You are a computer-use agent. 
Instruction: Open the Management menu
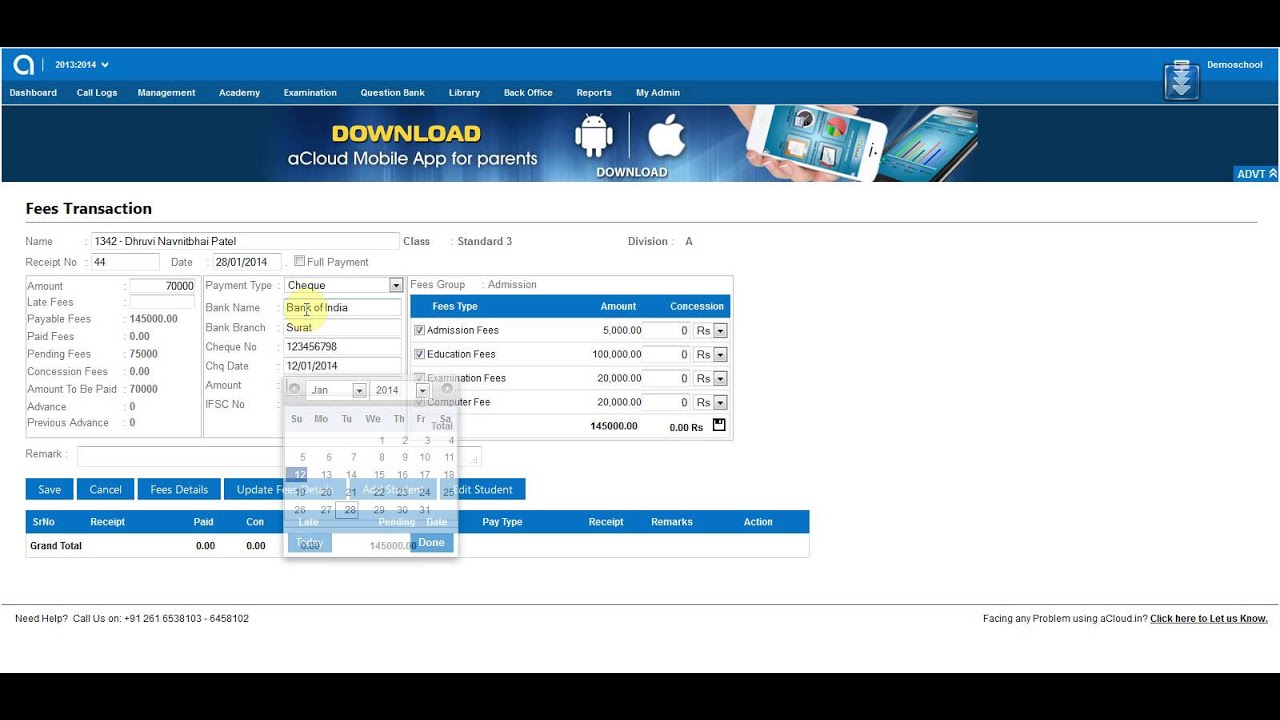coord(166,93)
